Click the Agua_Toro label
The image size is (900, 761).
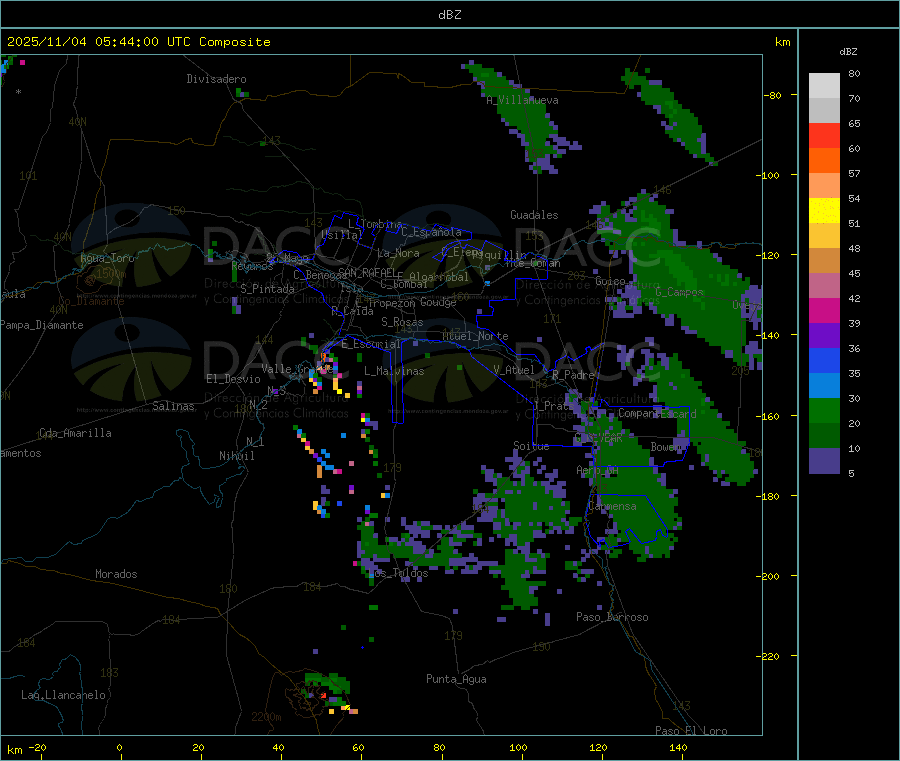point(107,258)
